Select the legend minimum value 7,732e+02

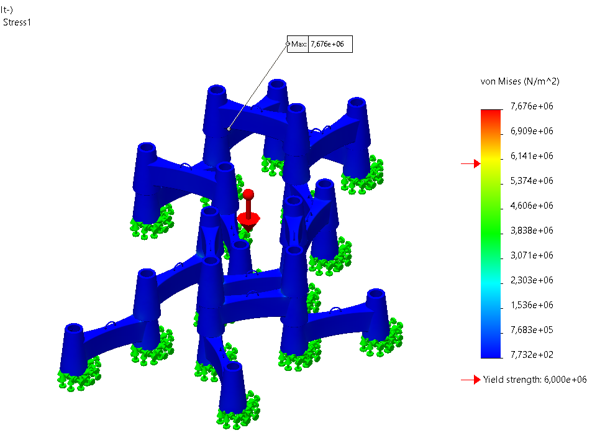(532, 355)
